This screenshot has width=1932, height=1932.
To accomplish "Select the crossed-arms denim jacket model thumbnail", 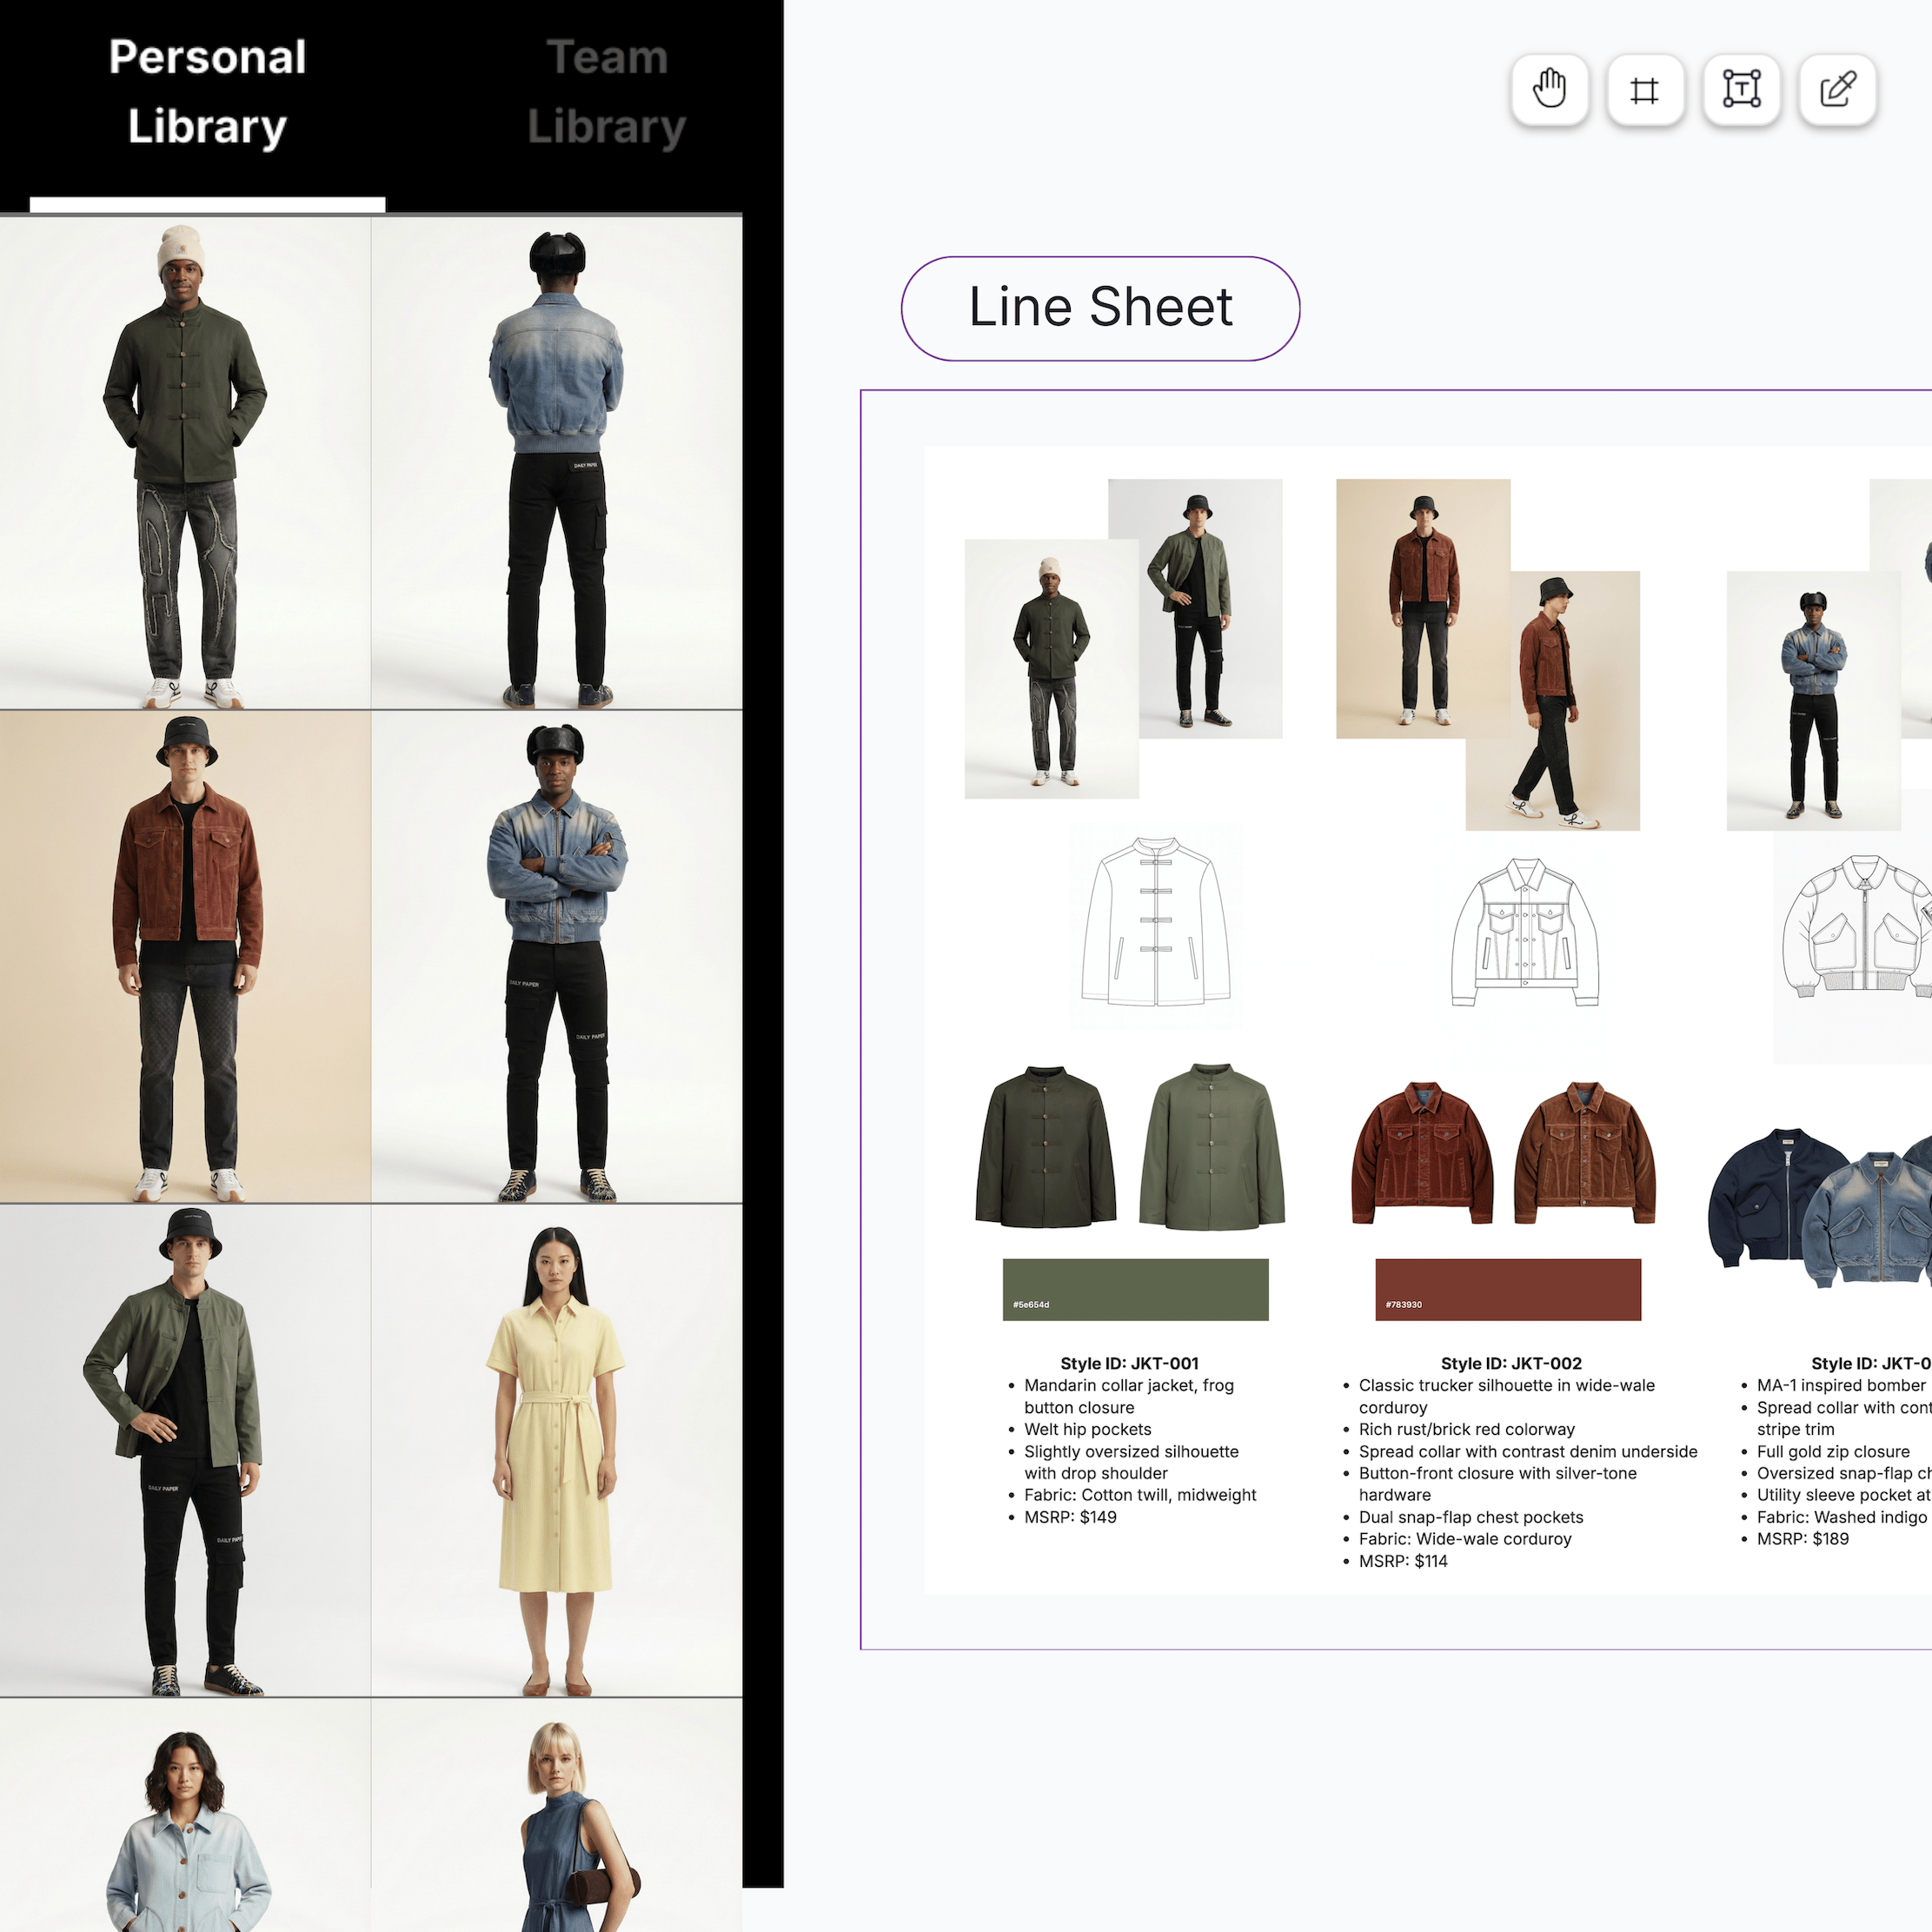I will [x=556, y=955].
